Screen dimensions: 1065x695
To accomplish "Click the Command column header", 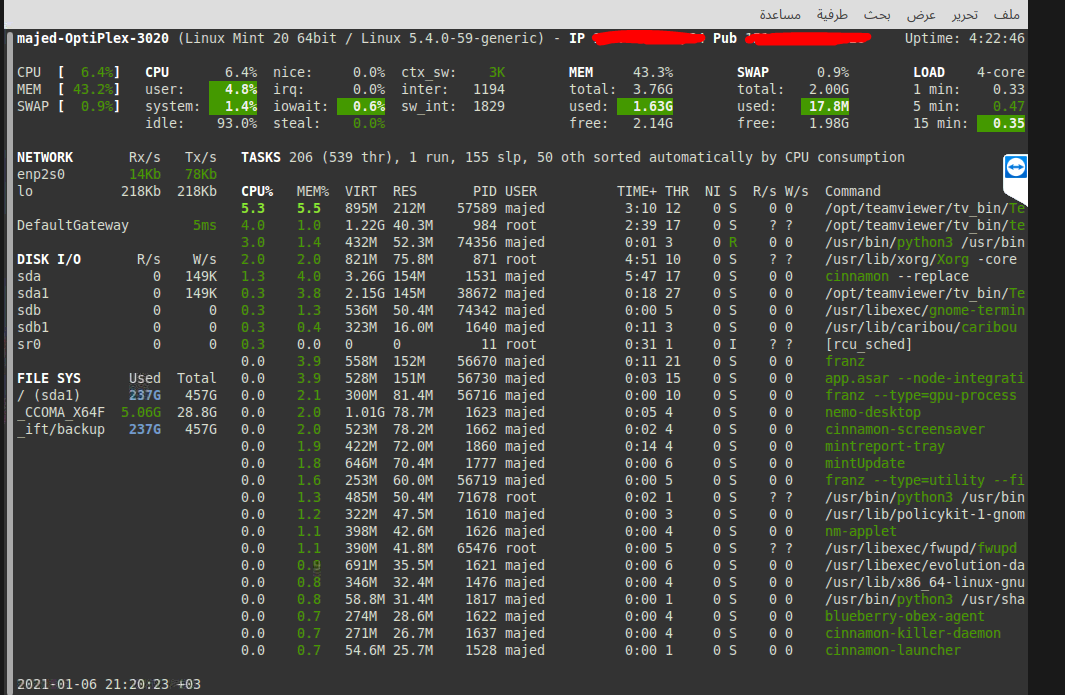I will [x=852, y=192].
